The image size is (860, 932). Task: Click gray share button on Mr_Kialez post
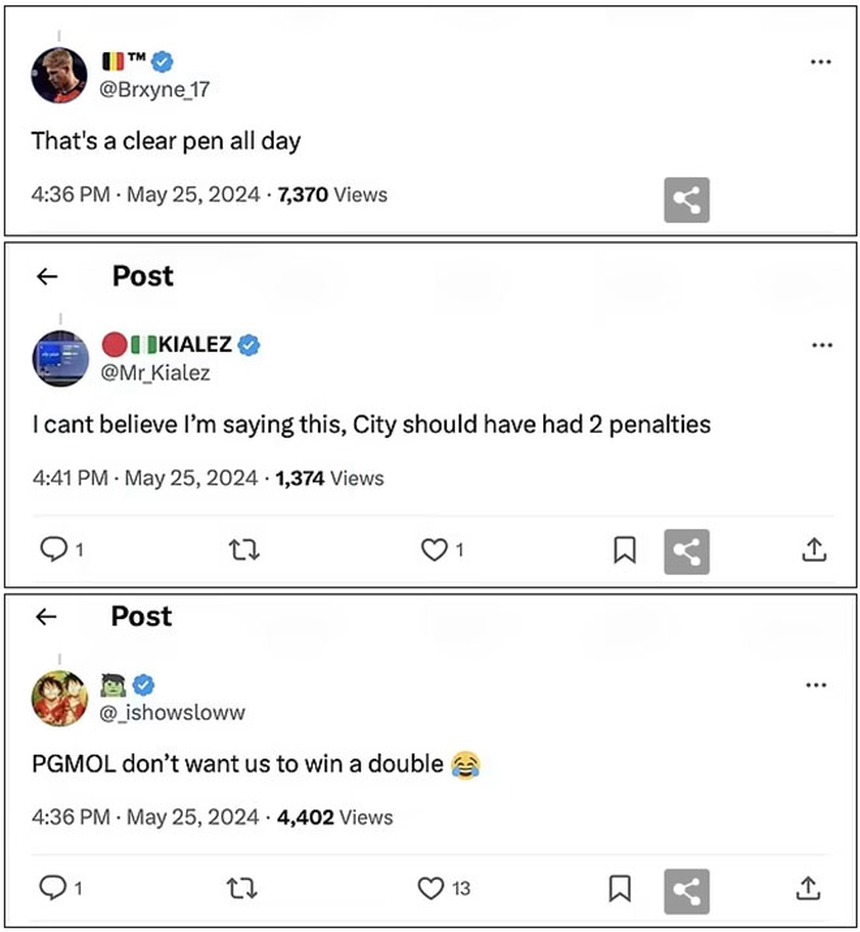(686, 551)
